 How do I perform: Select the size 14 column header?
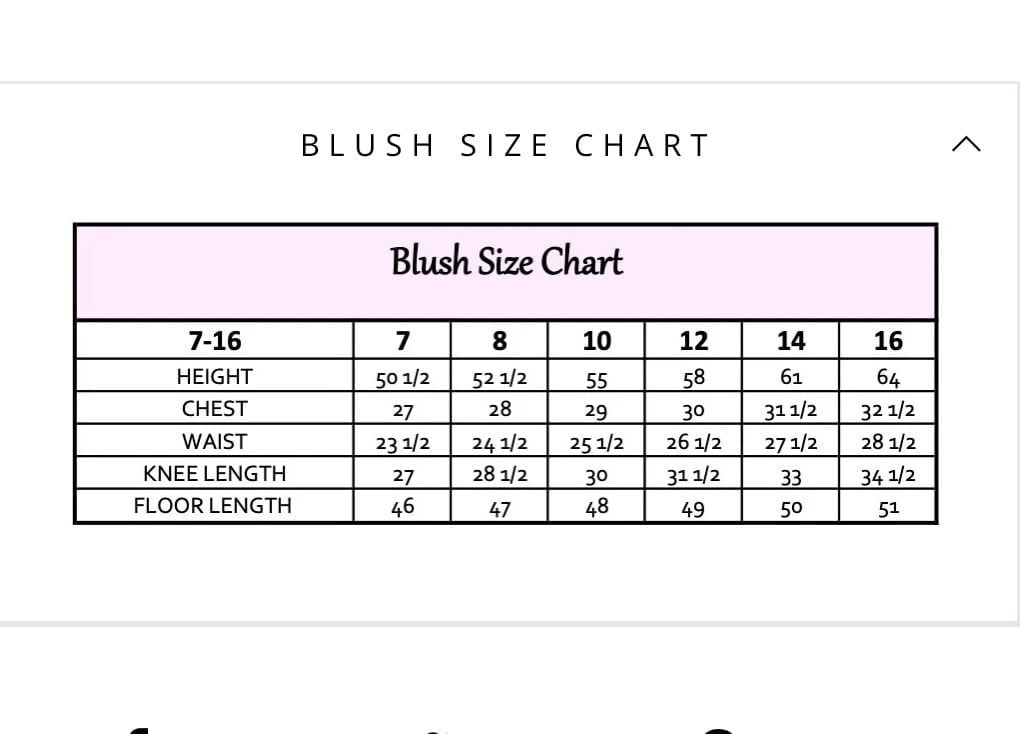[790, 340]
